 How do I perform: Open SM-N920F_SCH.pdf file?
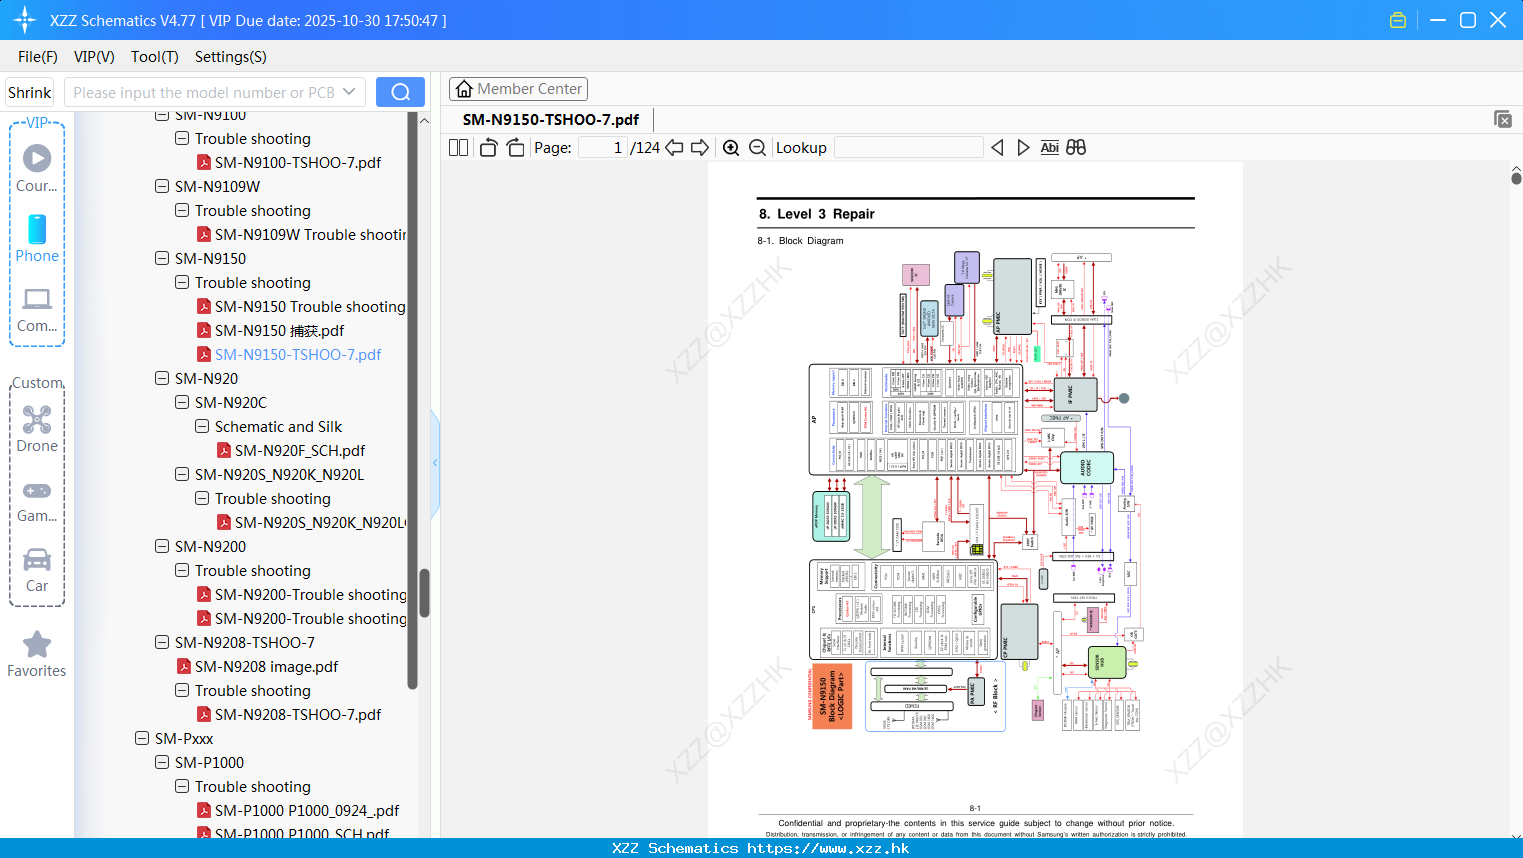point(299,450)
